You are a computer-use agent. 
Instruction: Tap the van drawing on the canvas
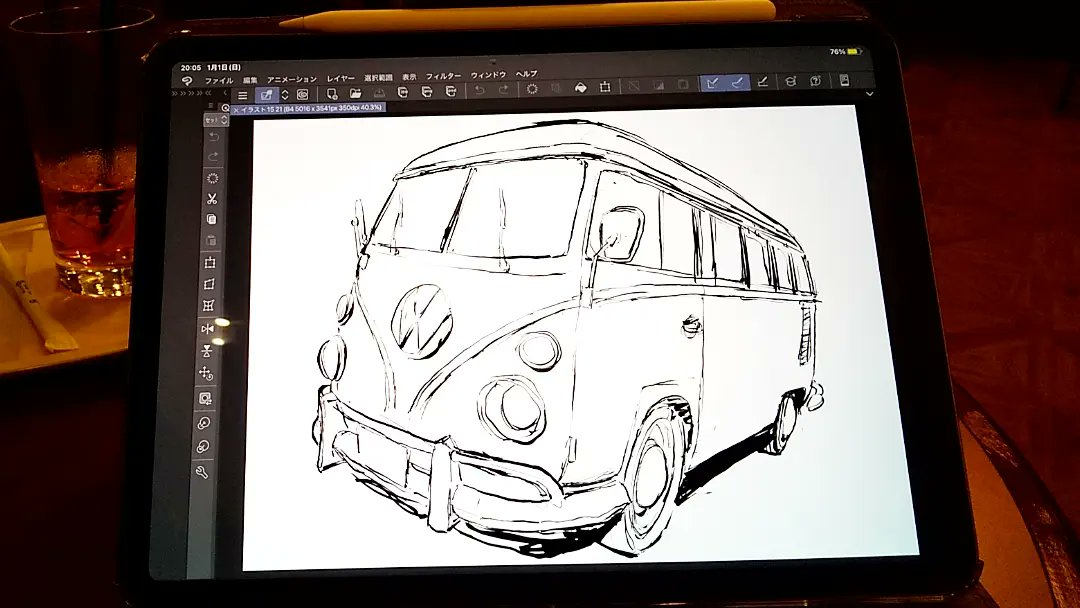pos(566,335)
